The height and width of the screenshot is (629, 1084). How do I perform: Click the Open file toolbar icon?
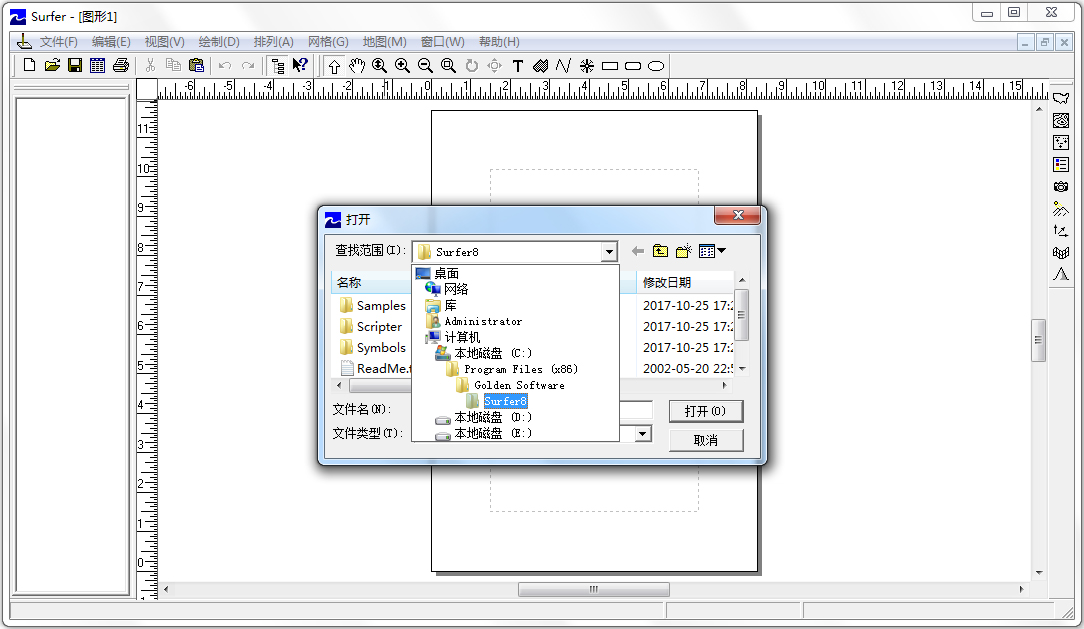[x=52, y=66]
